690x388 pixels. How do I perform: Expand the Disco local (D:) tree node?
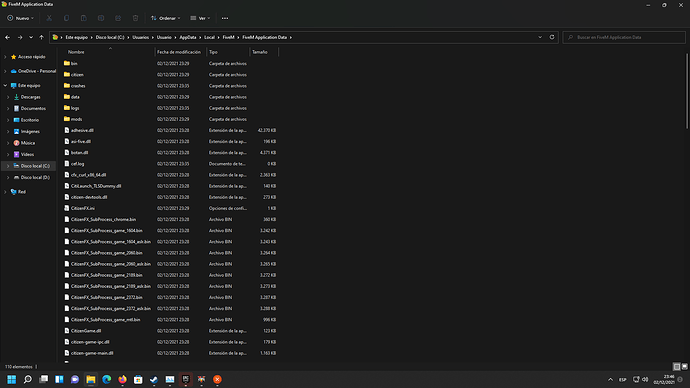point(8,177)
